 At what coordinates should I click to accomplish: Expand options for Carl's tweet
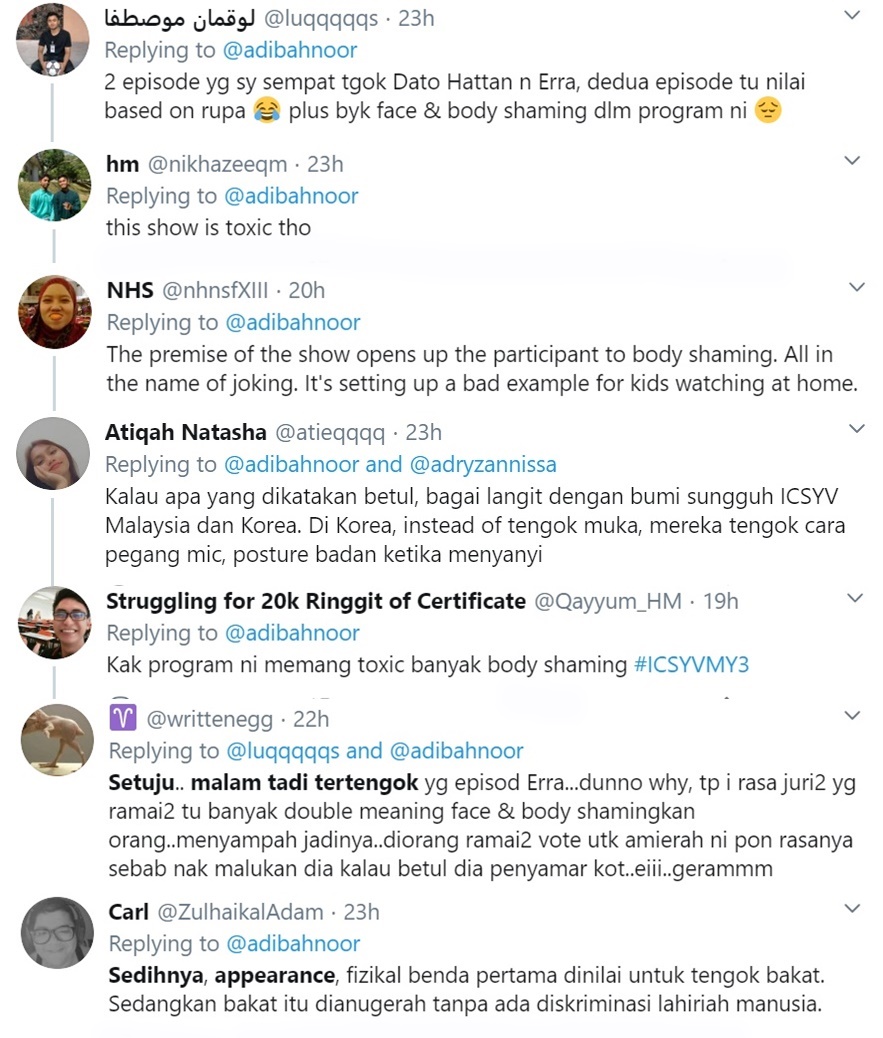[x=853, y=909]
